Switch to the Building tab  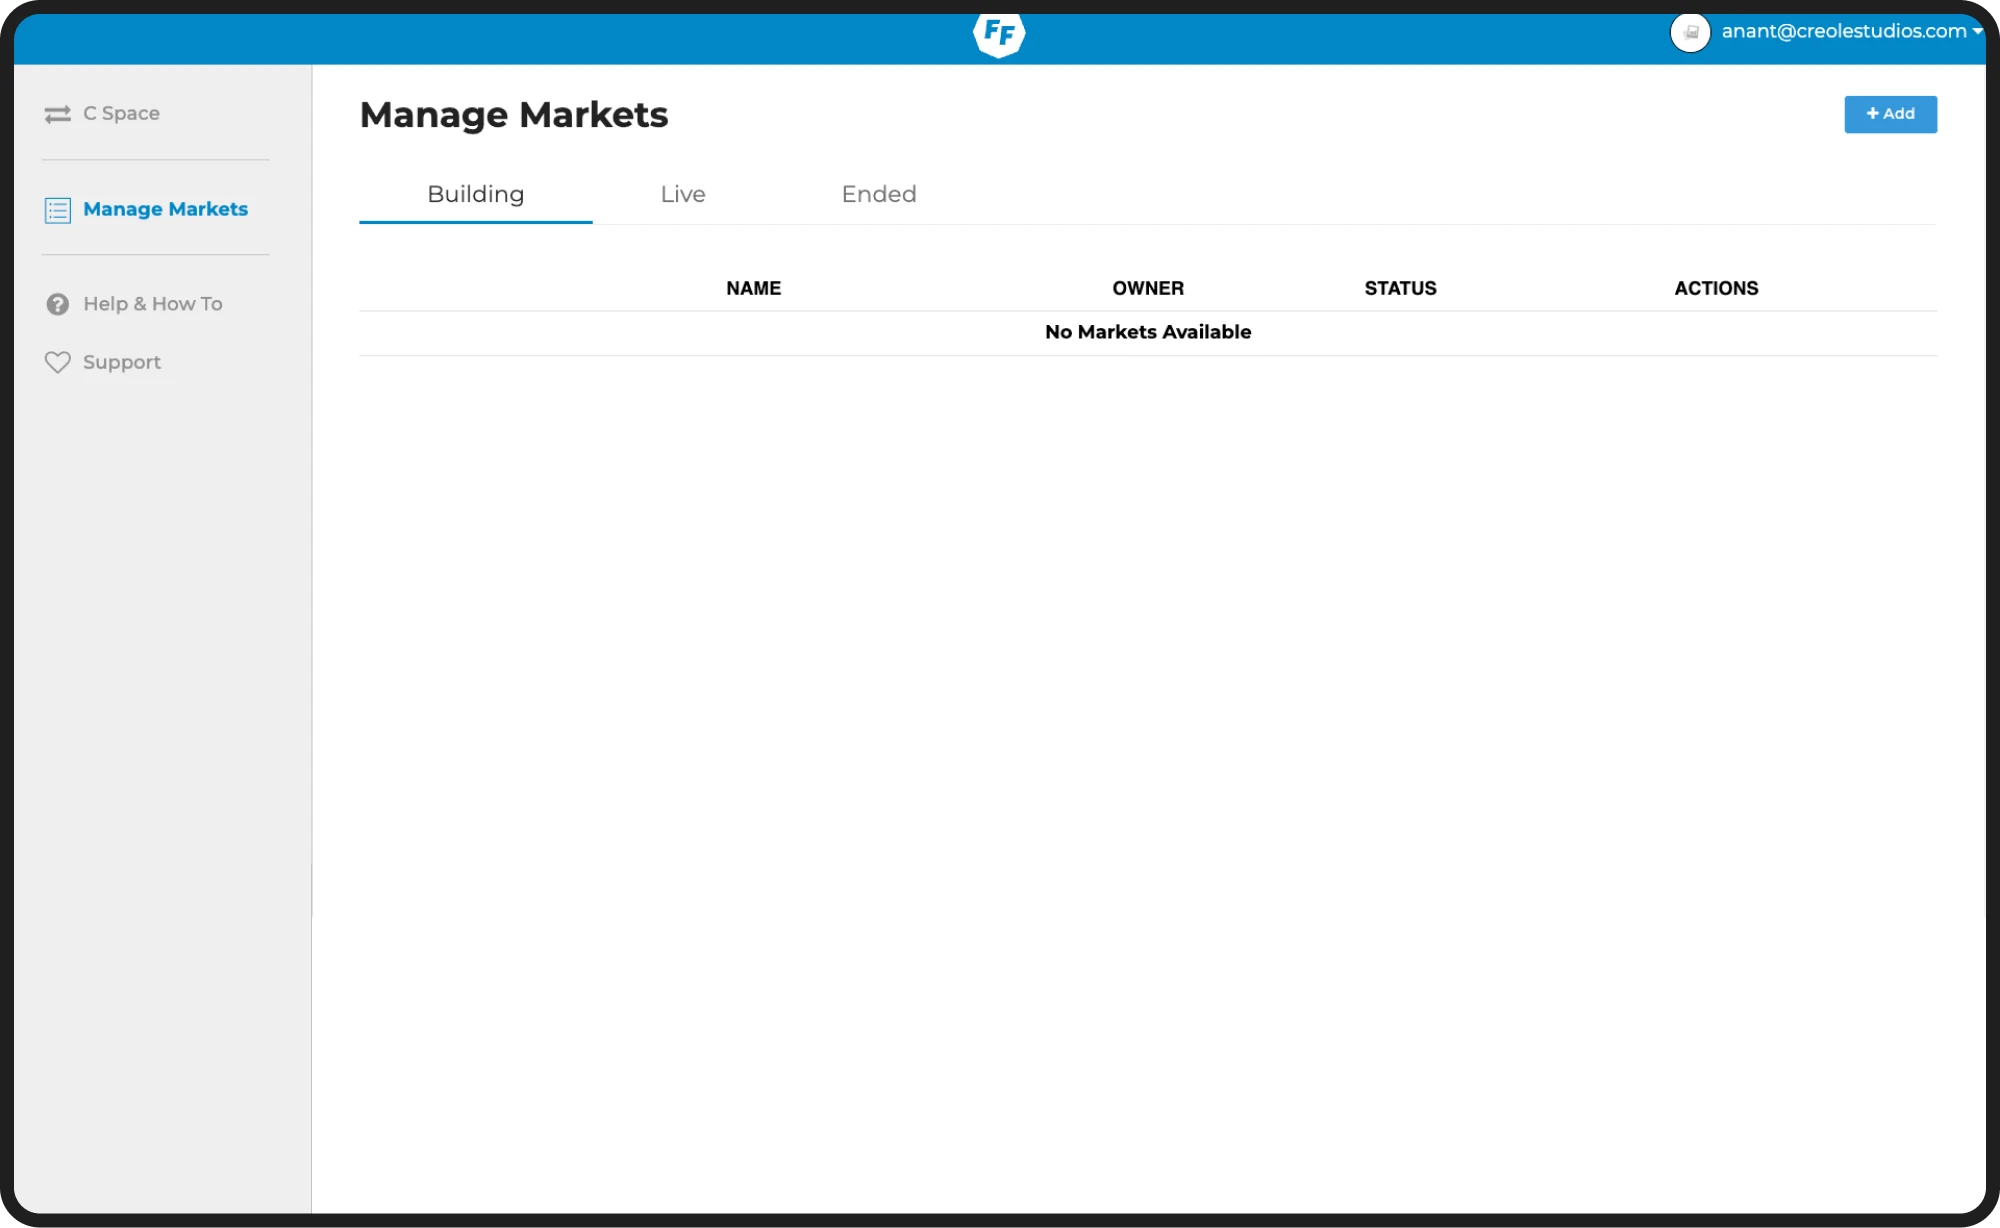[x=475, y=194]
